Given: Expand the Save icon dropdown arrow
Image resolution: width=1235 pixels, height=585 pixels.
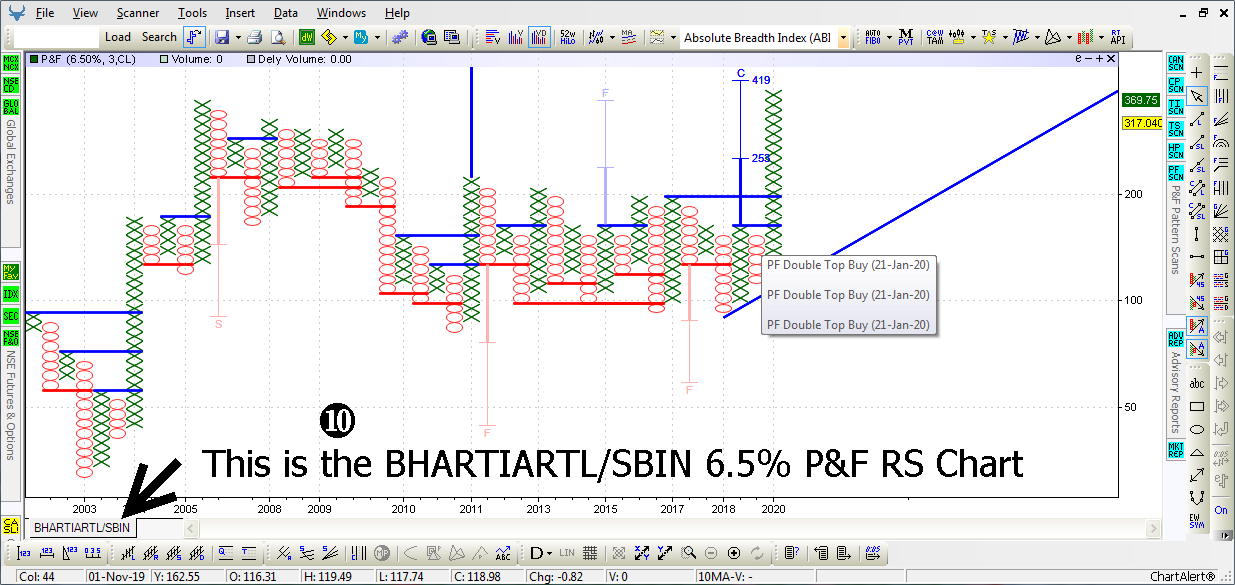Looking at the screenshot, I should 237,37.
